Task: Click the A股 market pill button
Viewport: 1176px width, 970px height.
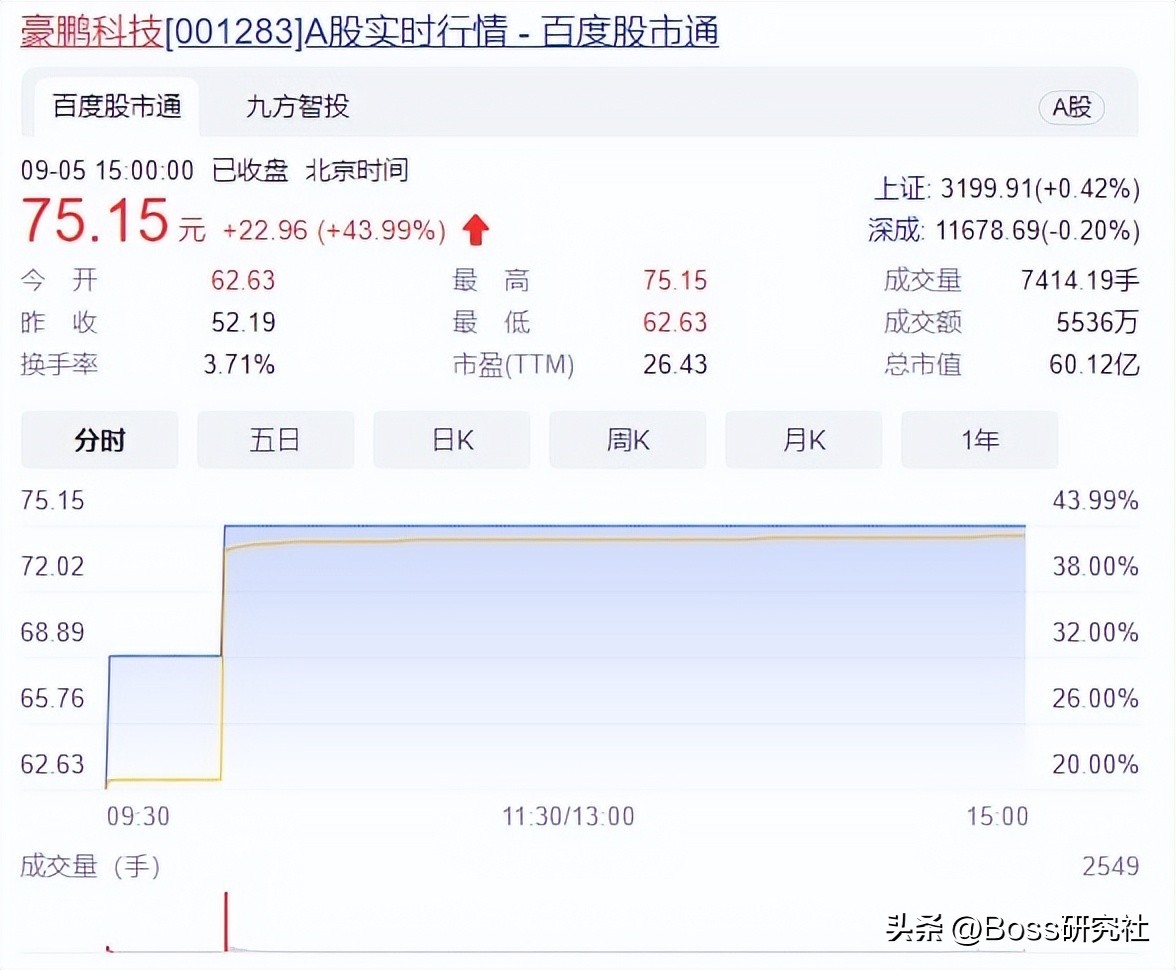Action: (1071, 108)
